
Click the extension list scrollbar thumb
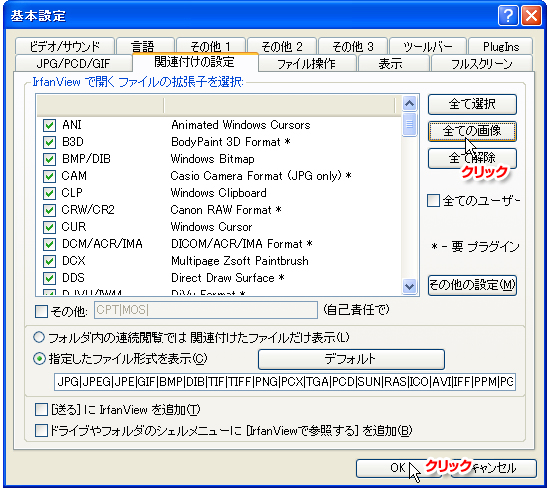409,124
